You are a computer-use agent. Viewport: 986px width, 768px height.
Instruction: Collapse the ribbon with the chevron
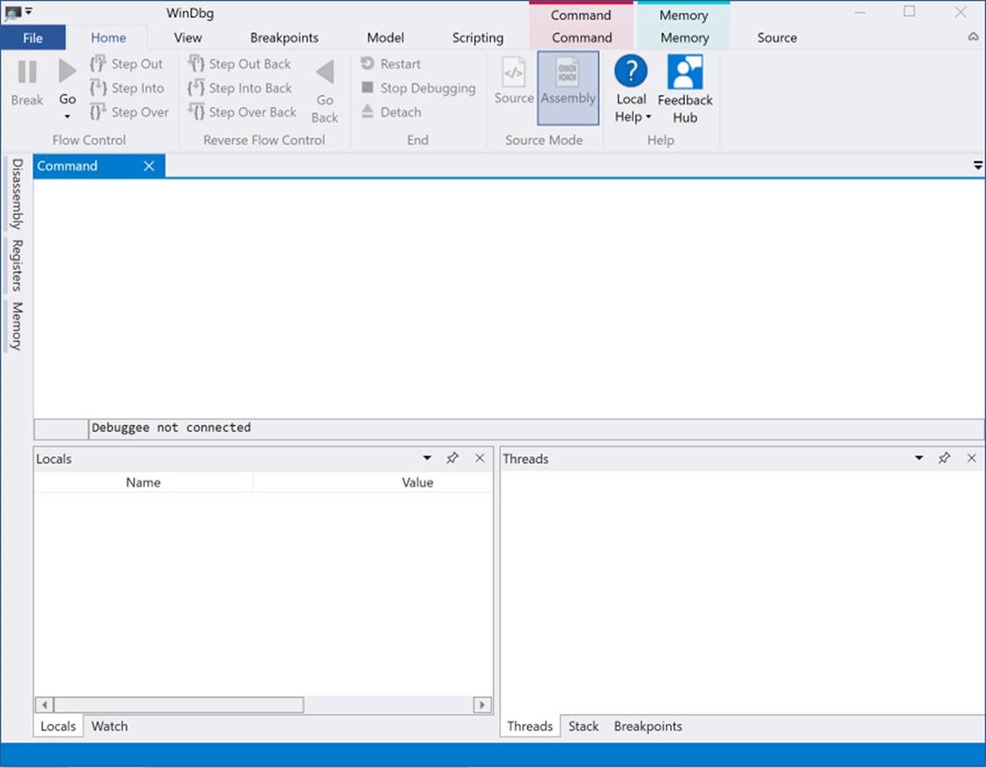[973, 37]
